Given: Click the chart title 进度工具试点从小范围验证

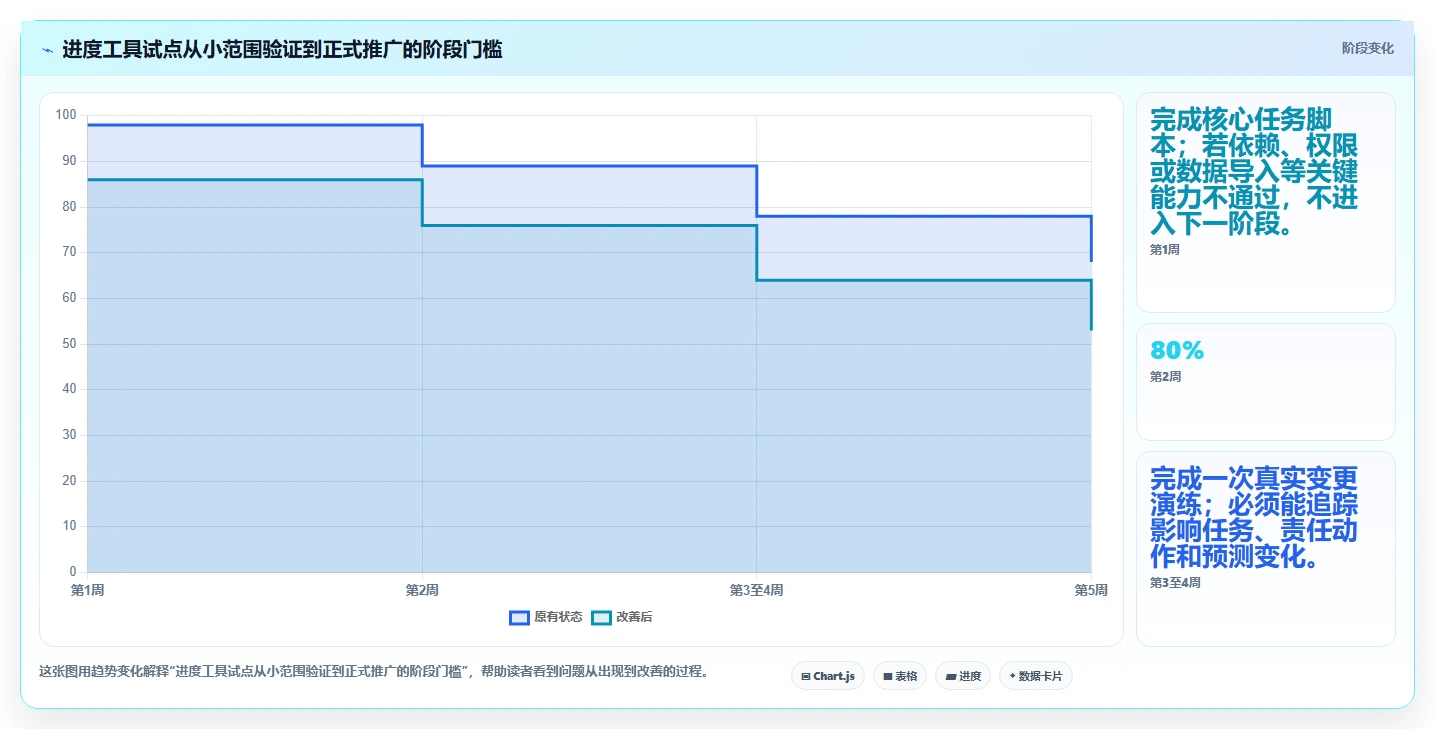Looking at the screenshot, I should click(282, 49).
